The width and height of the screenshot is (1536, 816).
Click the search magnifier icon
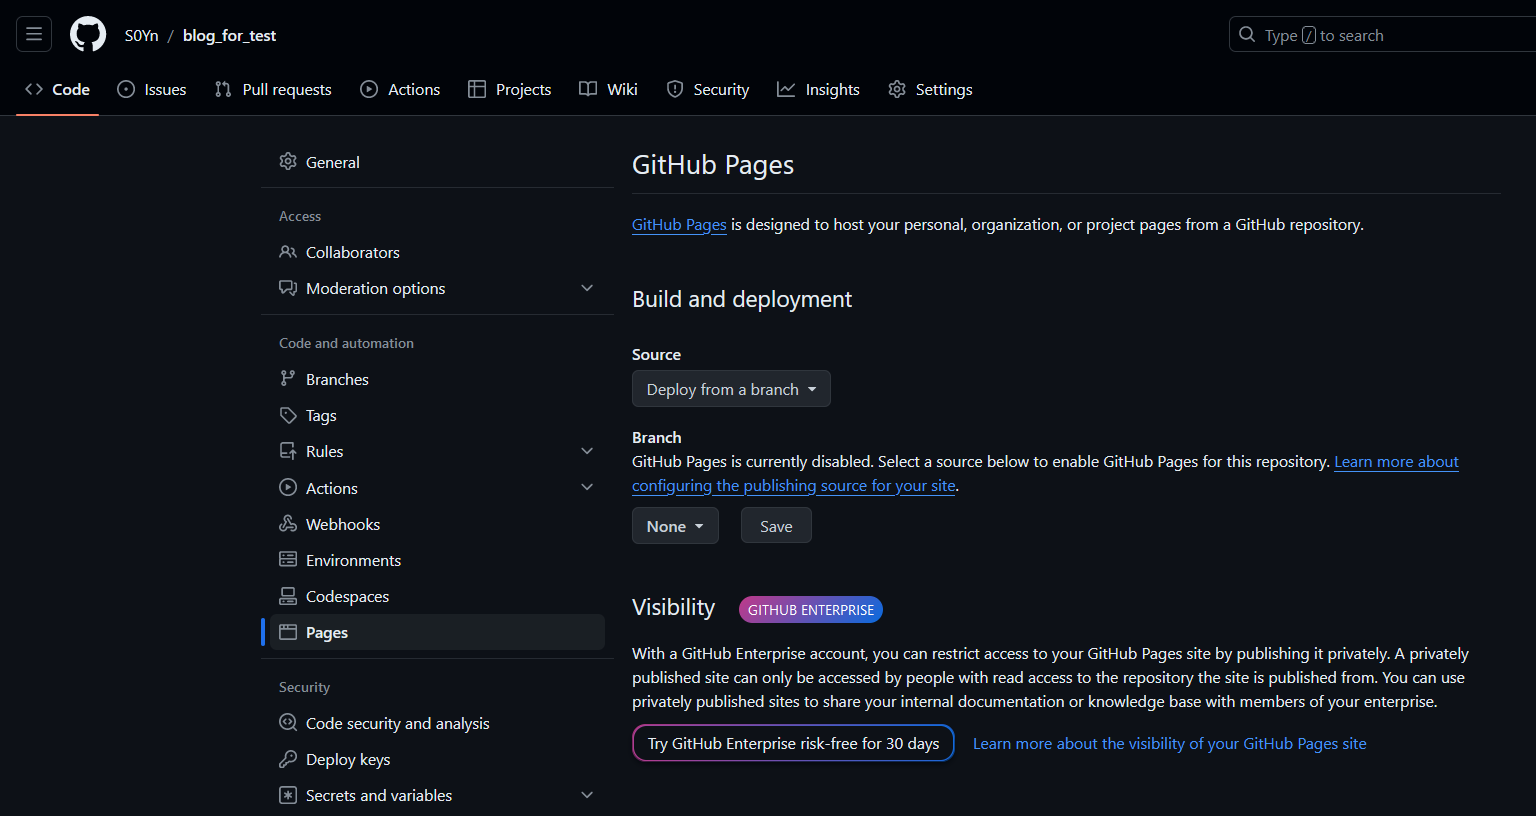1247,34
